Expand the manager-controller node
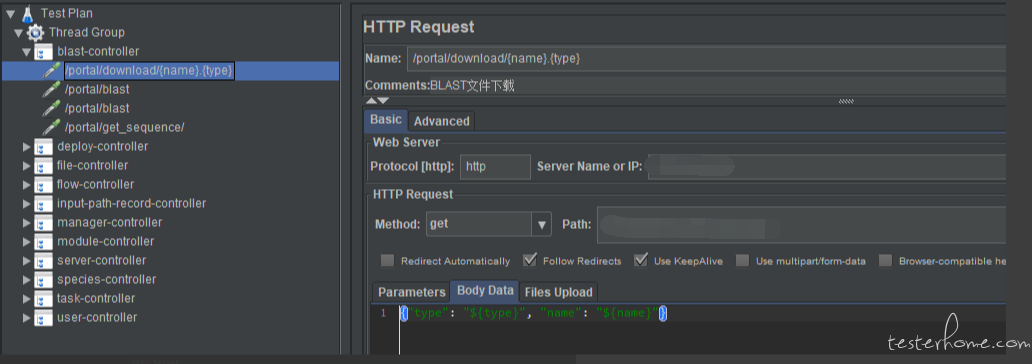Viewport: 1033px width, 364px height. pos(26,222)
